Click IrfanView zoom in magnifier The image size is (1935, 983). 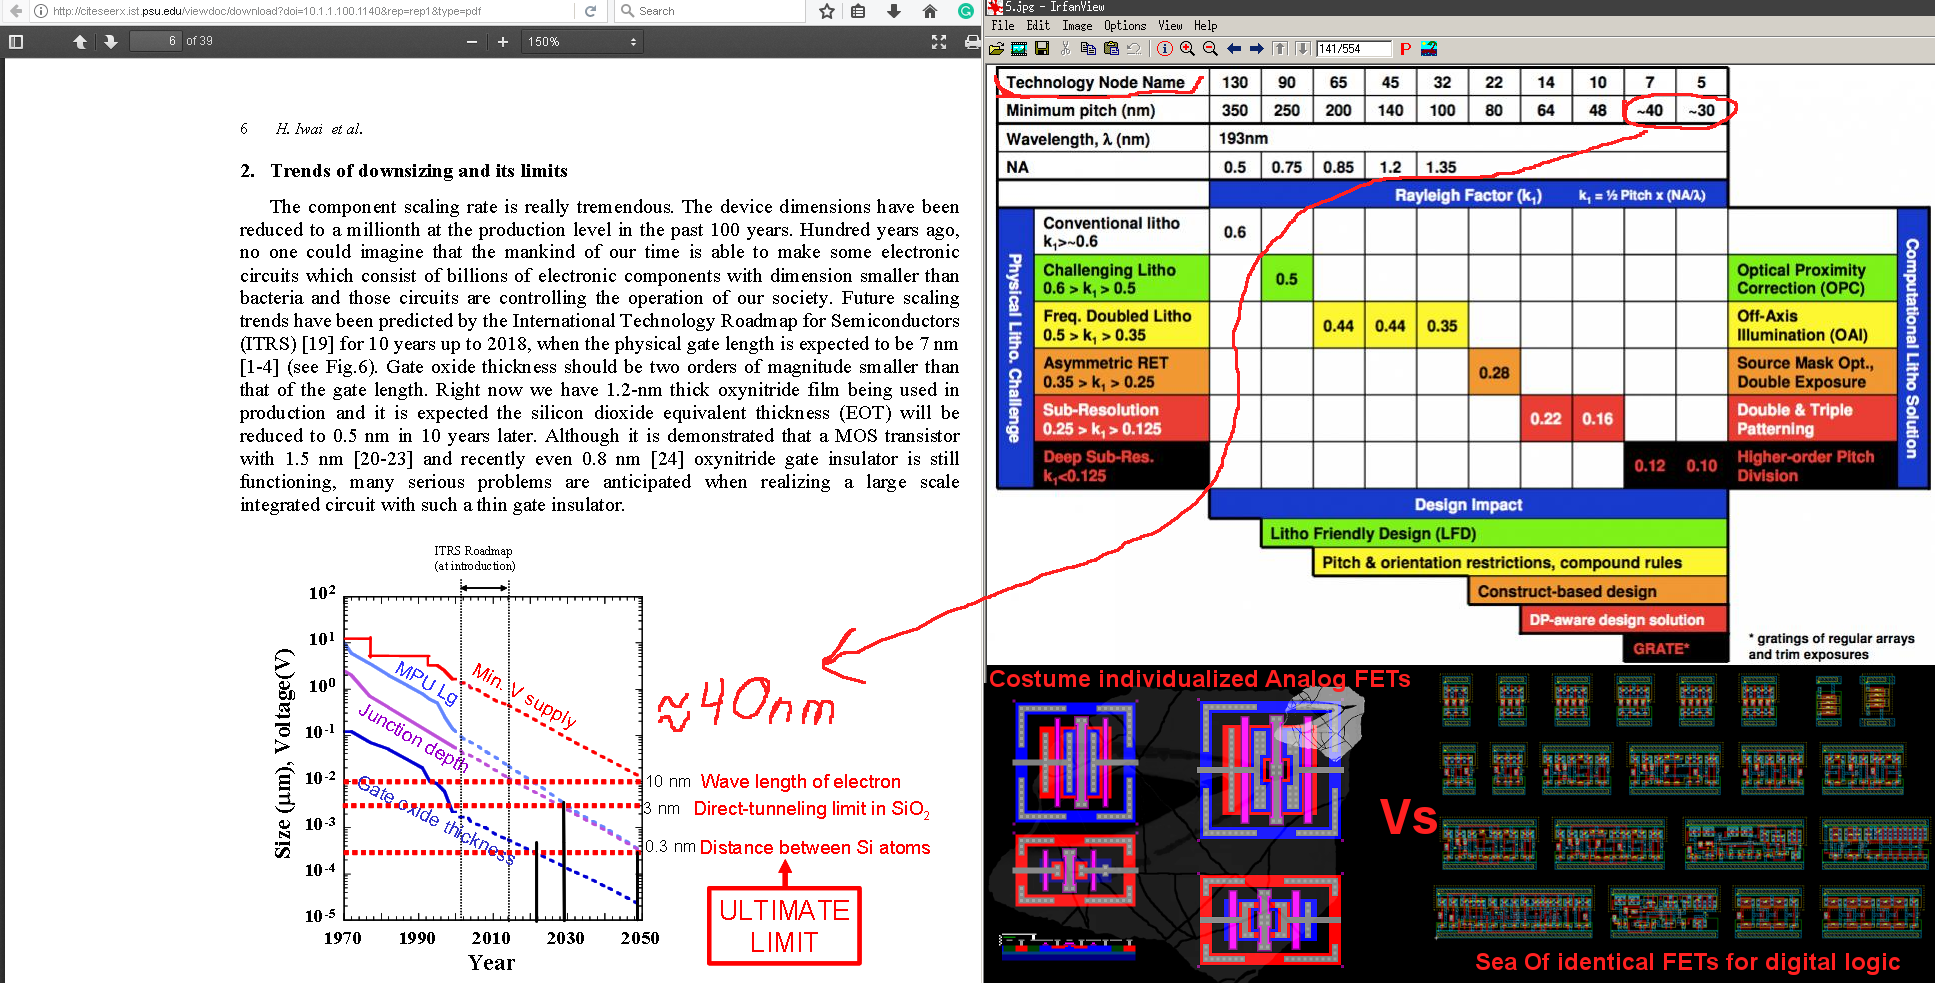pyautogui.click(x=1187, y=49)
